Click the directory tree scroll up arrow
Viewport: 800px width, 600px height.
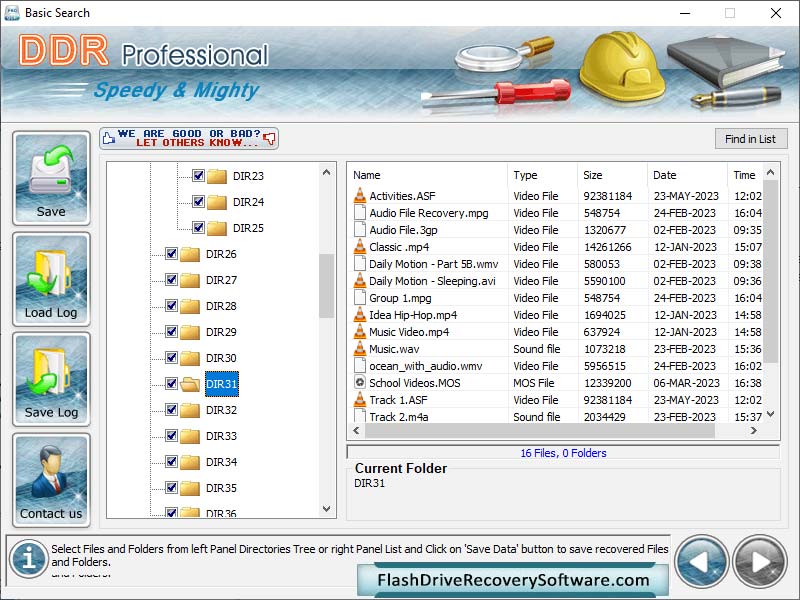click(x=327, y=172)
